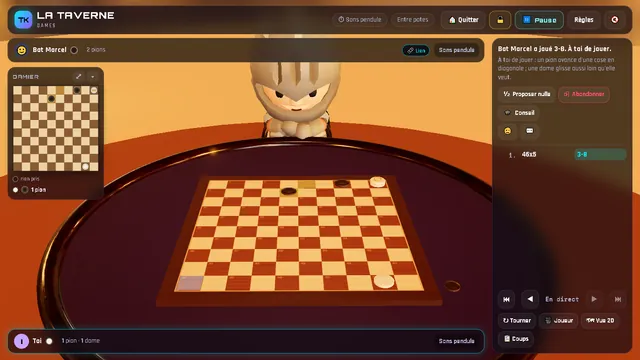
Task: Switch to Joueur view
Action: 559,320
